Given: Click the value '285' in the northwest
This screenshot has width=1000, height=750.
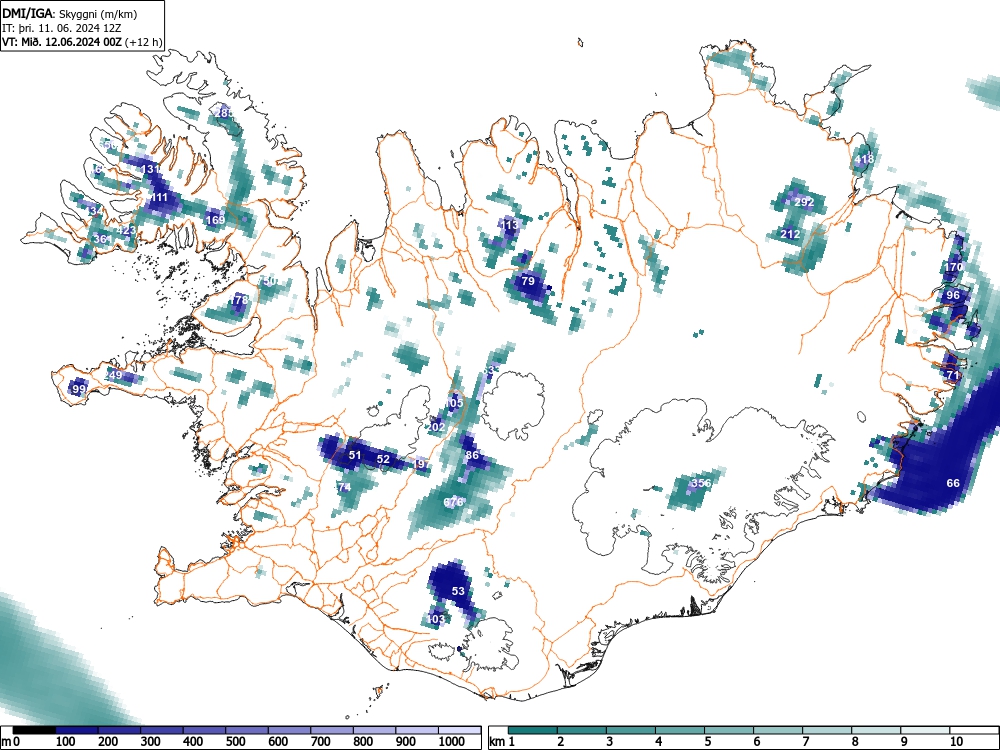Looking at the screenshot, I should (224, 113).
